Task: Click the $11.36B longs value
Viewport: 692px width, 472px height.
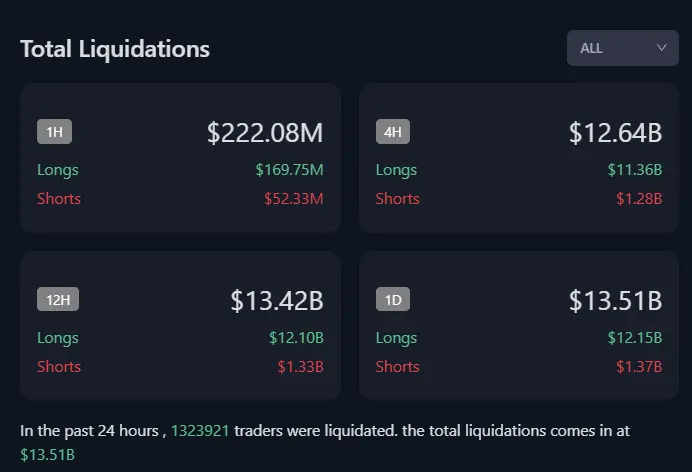Action: tap(635, 170)
